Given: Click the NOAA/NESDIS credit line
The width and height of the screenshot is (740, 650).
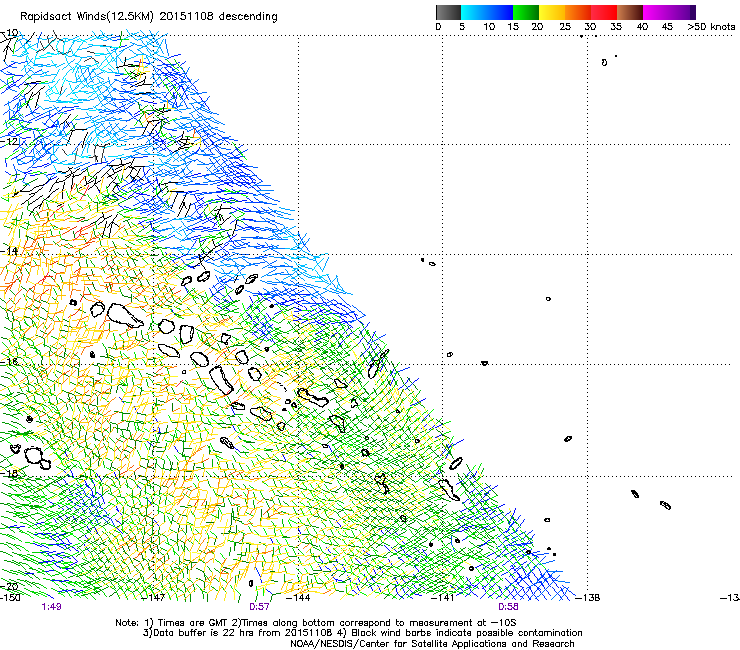Looking at the screenshot, I should [432, 644].
